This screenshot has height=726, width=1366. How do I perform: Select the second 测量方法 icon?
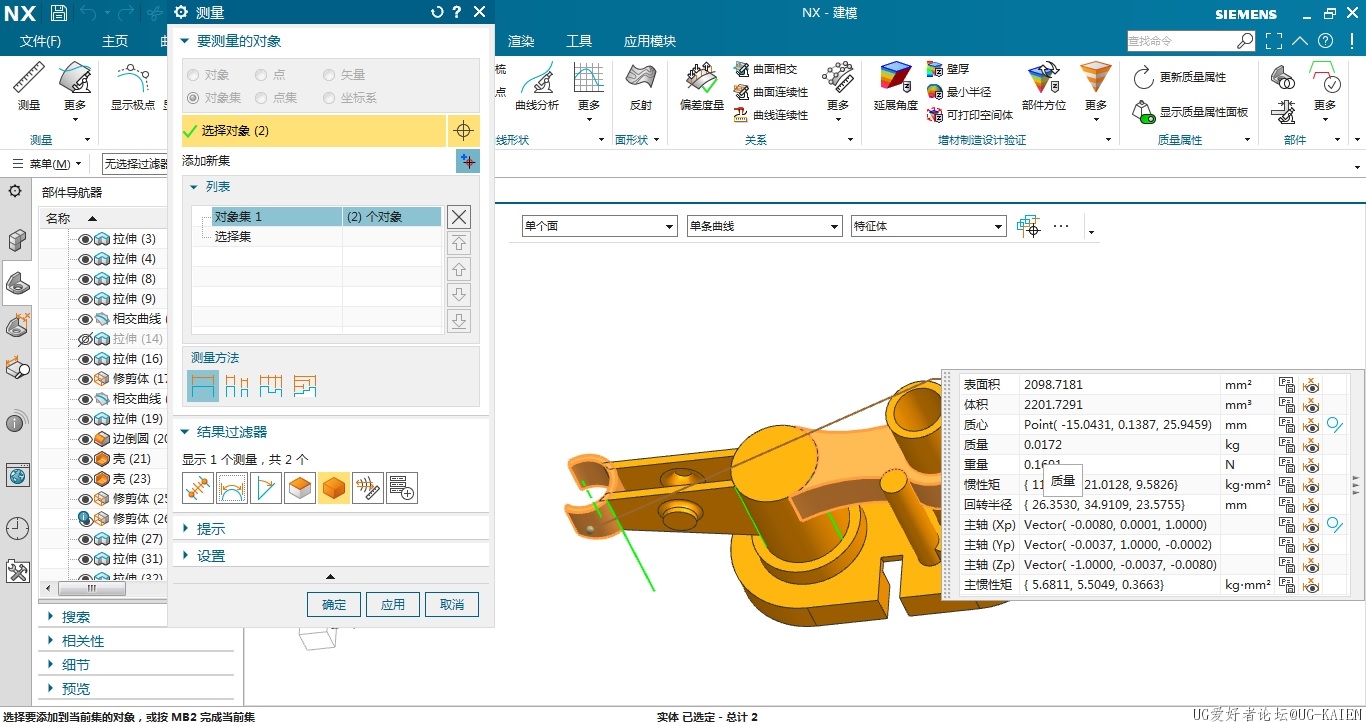click(x=237, y=385)
